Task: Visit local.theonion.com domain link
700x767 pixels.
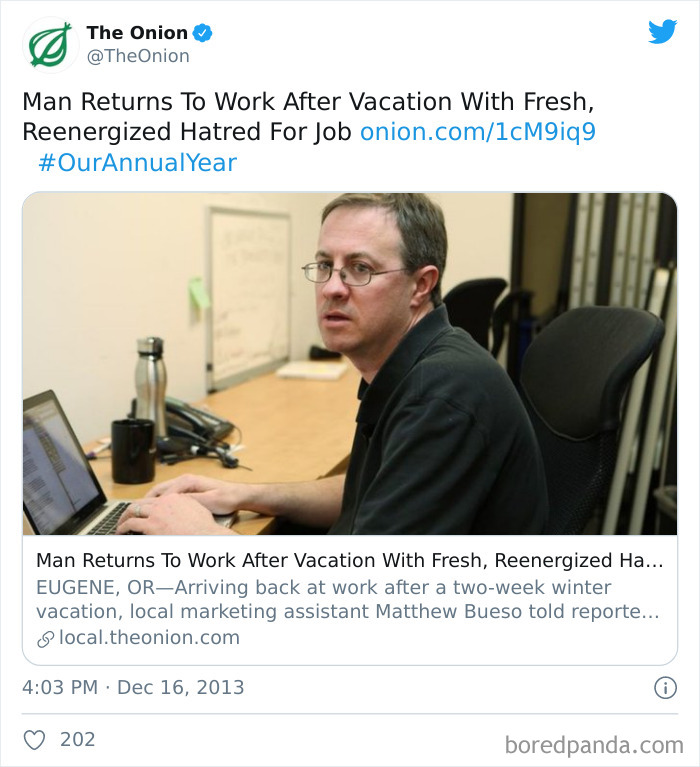Action: coord(149,638)
